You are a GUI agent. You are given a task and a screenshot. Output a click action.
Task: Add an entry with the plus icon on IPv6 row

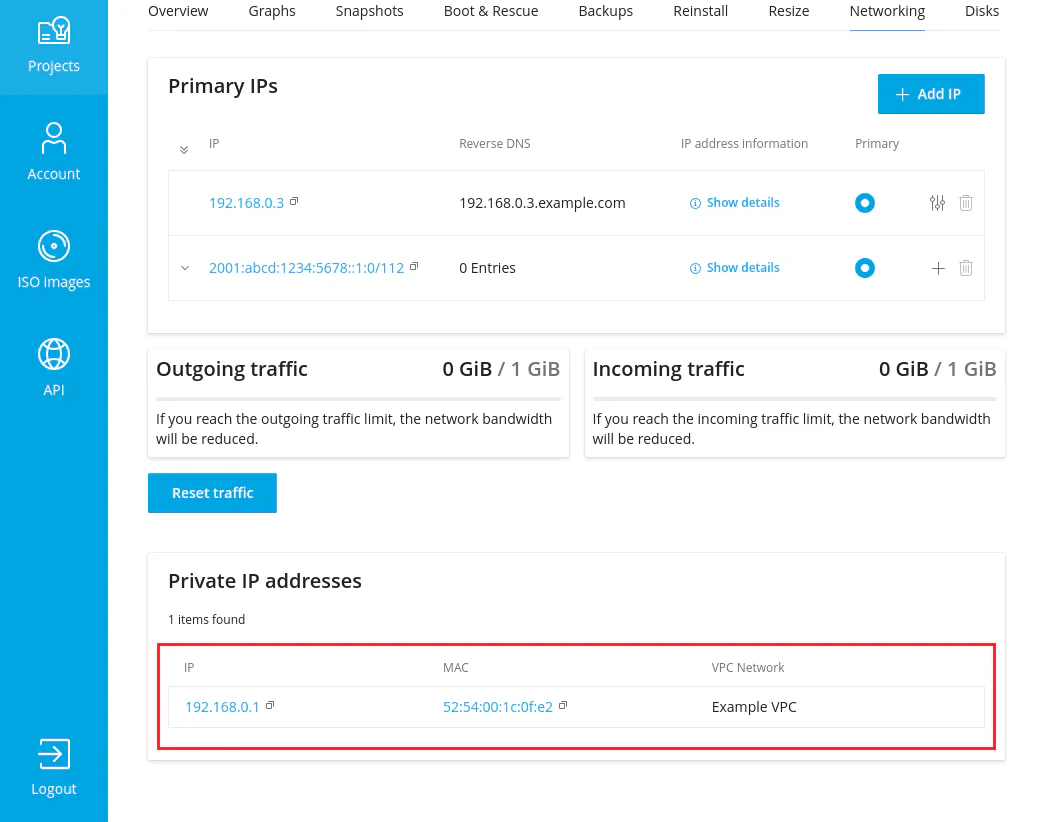(937, 268)
